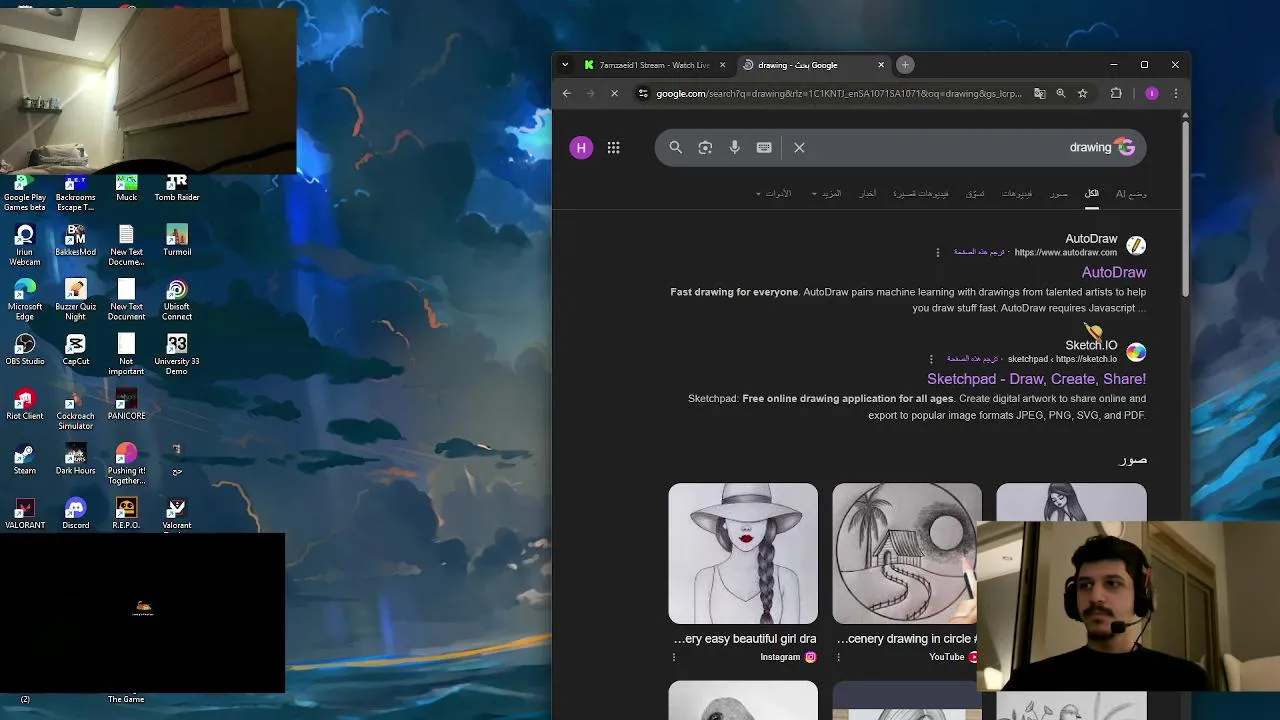Select Not important text file
The width and height of the screenshot is (1280, 720).
[126, 355]
